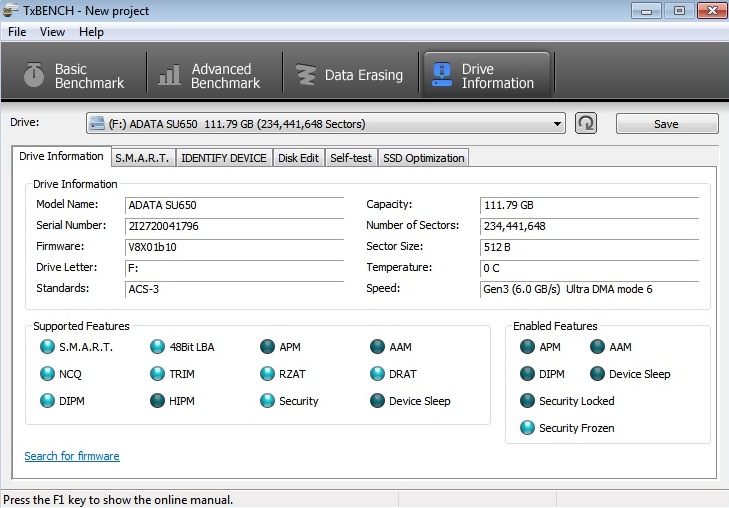Click the S.M.A.R.T. supported feature indicator

coord(47,347)
